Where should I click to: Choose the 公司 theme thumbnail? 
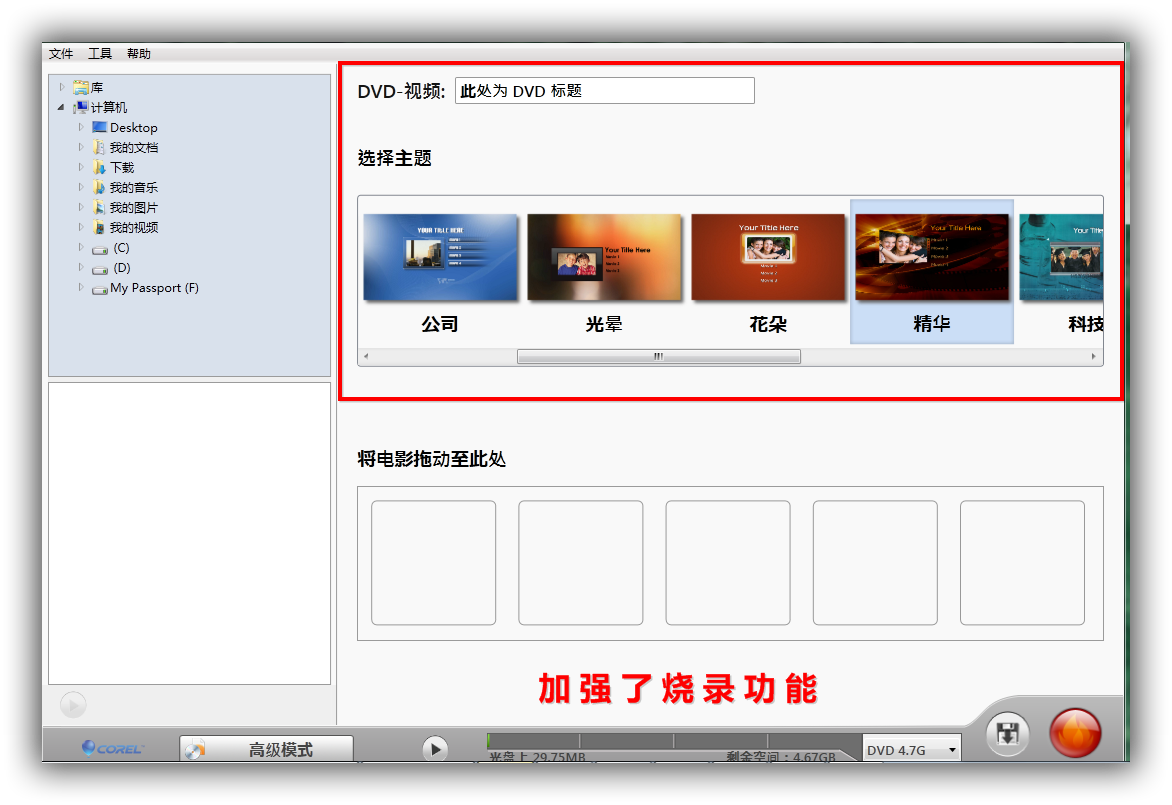coord(440,258)
